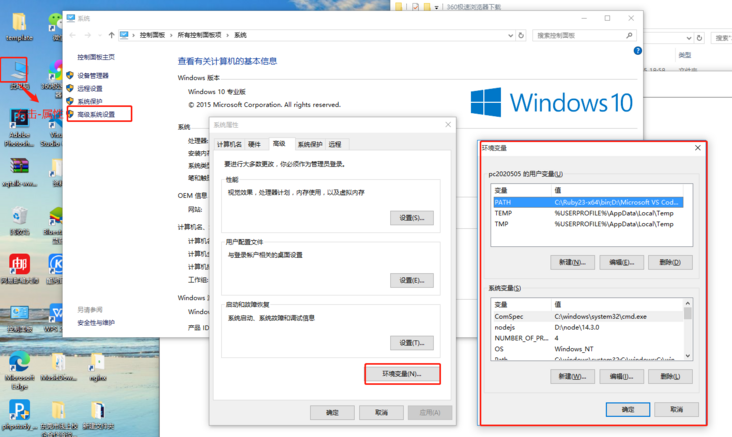
Task: Click the back arrow in System window
Action: (72, 35)
